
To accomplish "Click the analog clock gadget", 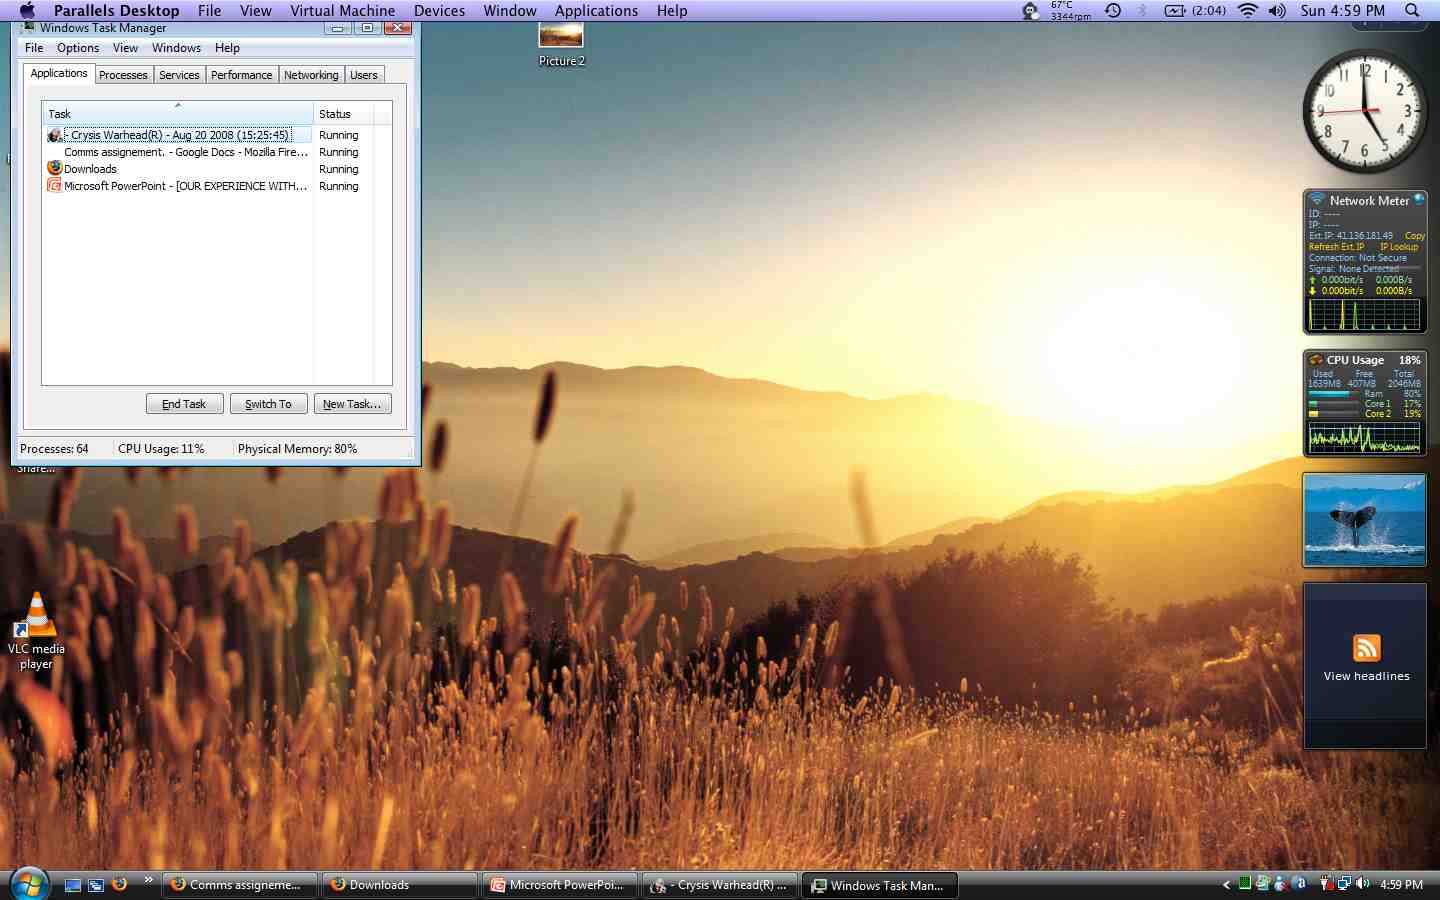I will click(1364, 112).
